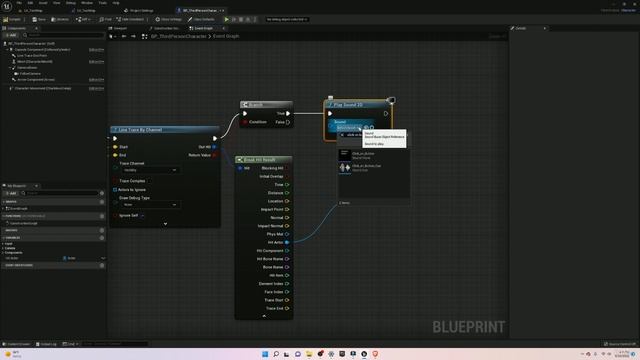Screen dimensions: 640x360
Task: Click the Impact Point output pin
Action: click(x=287, y=209)
